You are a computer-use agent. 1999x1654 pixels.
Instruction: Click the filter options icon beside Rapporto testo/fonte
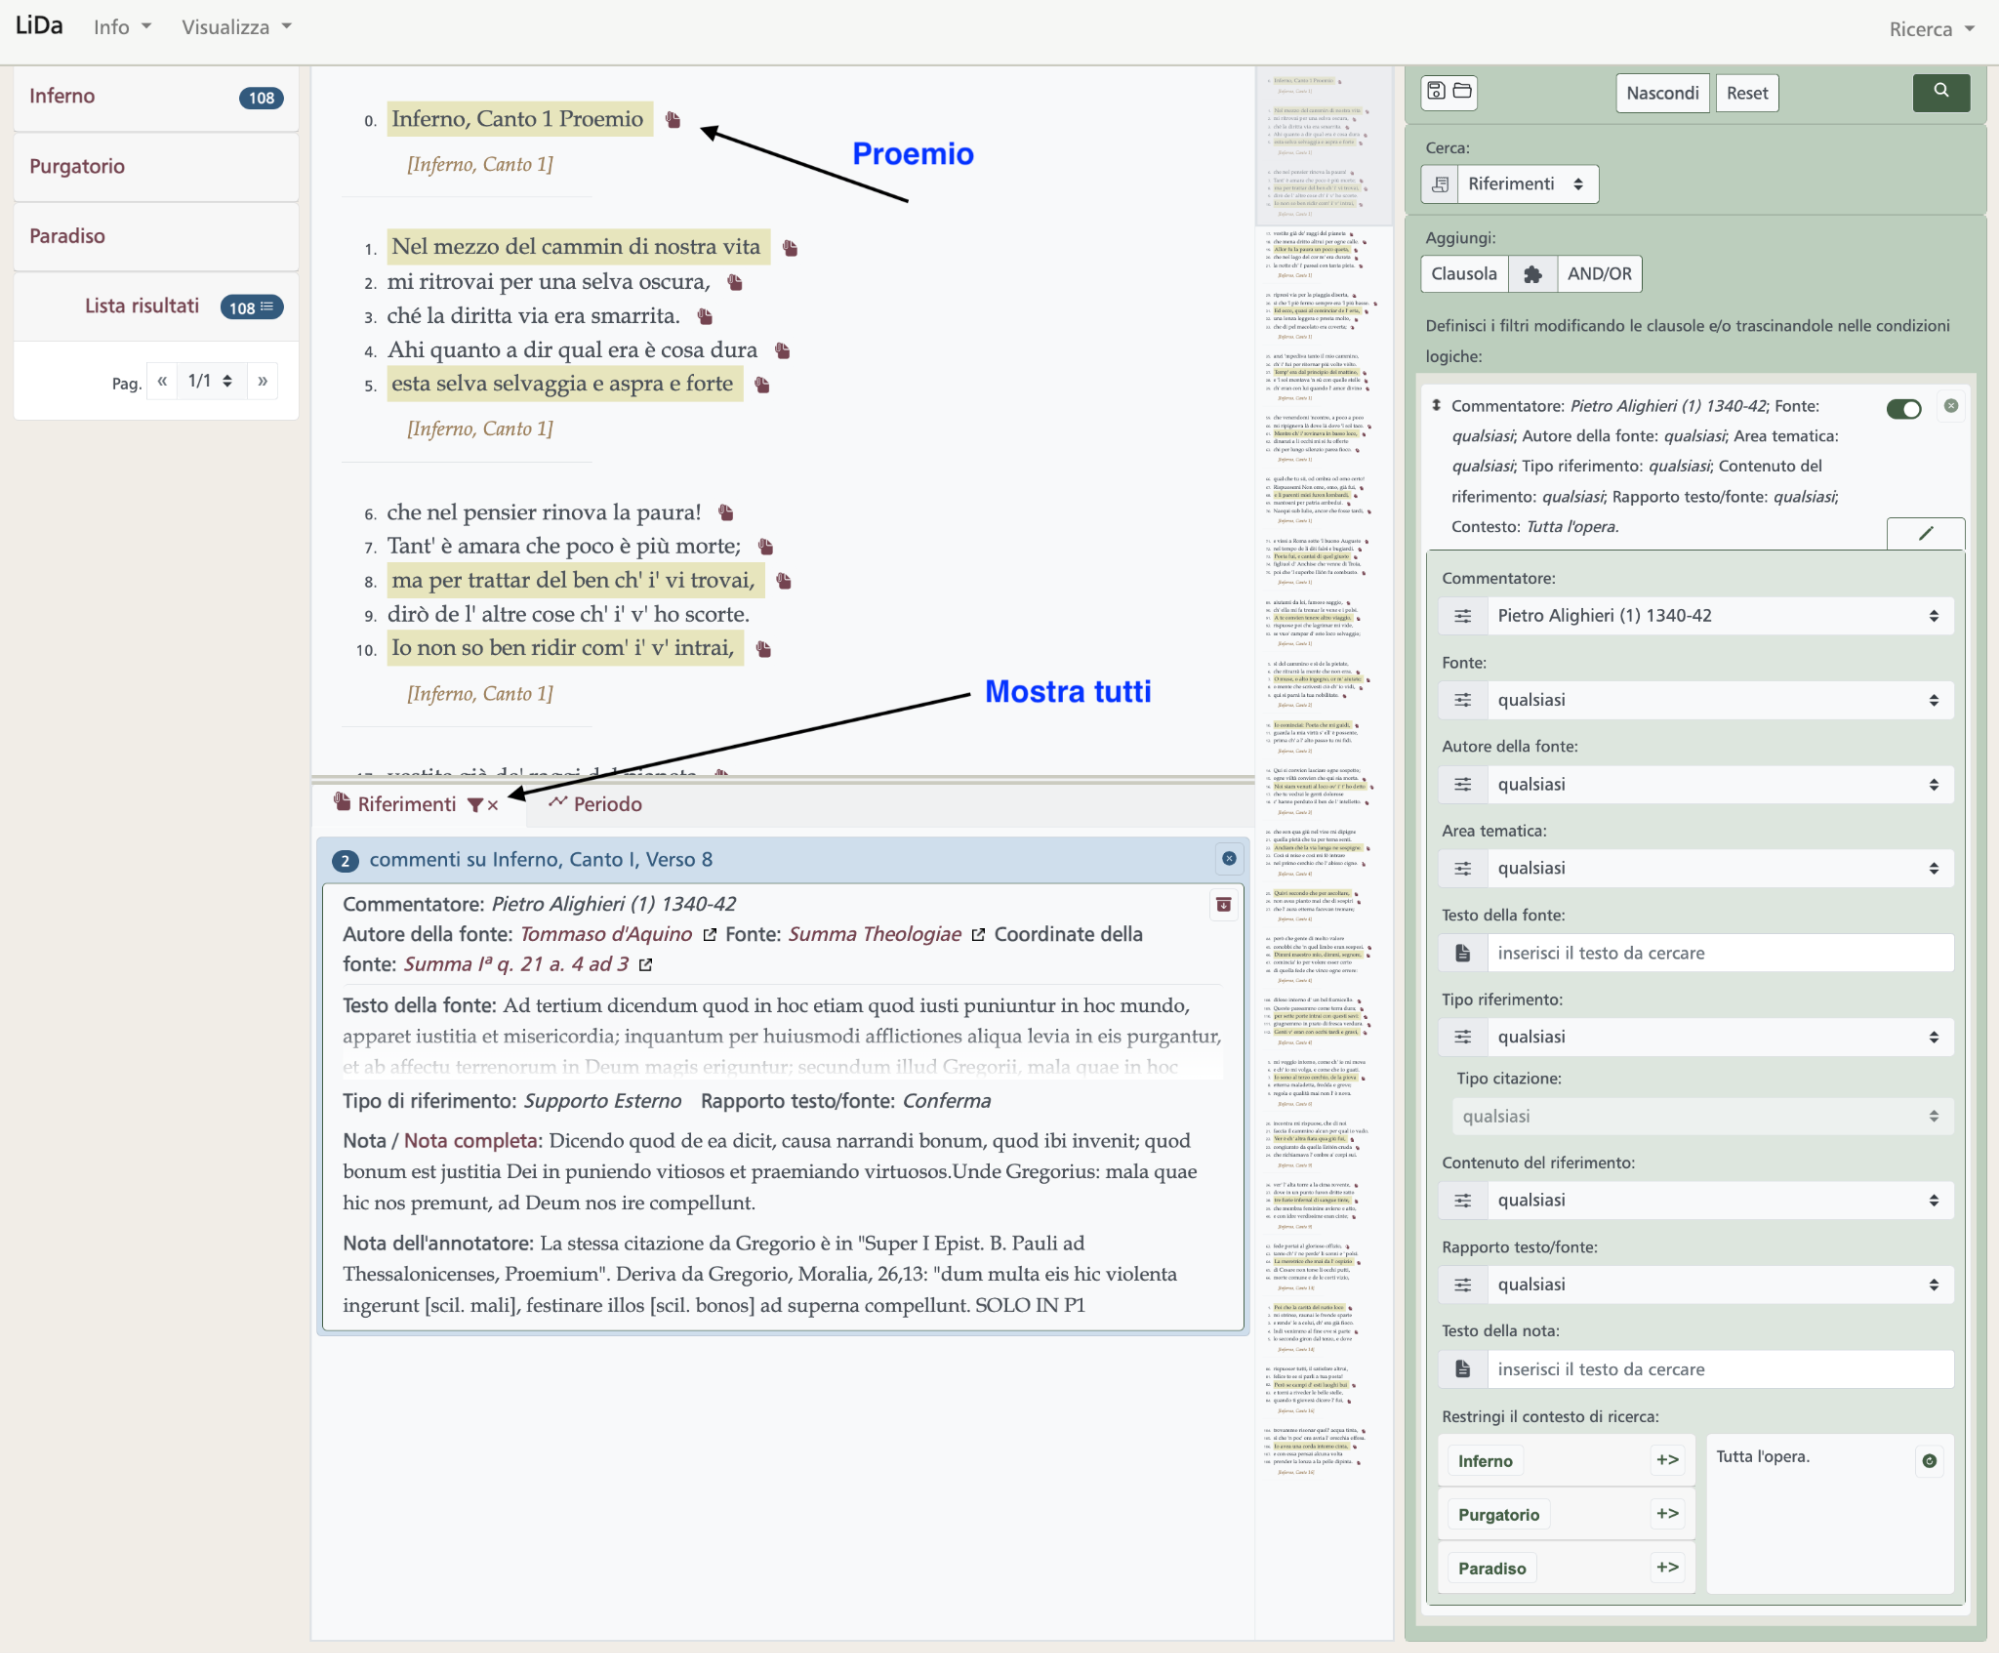click(1463, 1285)
